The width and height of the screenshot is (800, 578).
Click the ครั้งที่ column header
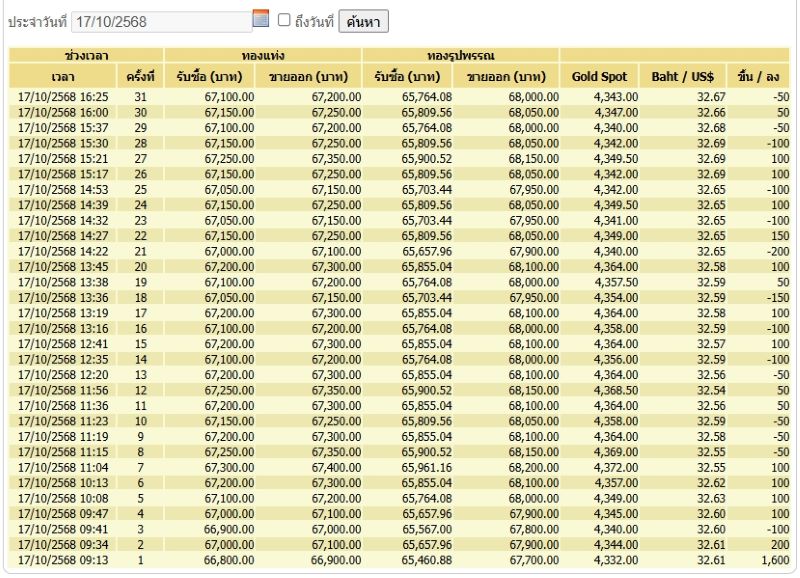pos(140,76)
